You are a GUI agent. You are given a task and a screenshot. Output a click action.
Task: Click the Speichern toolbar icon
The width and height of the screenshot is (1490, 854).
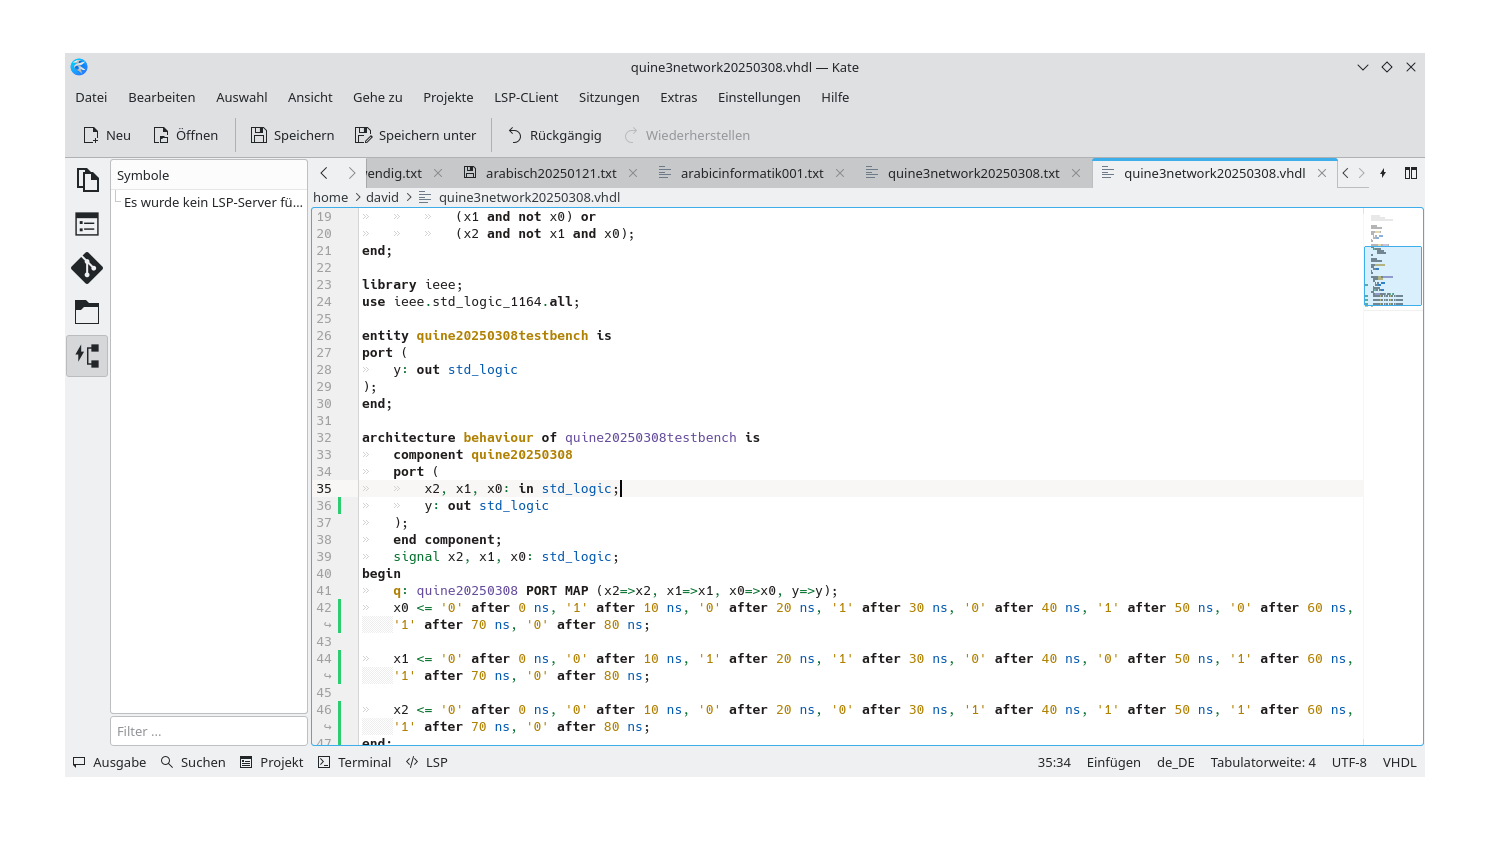coord(291,135)
